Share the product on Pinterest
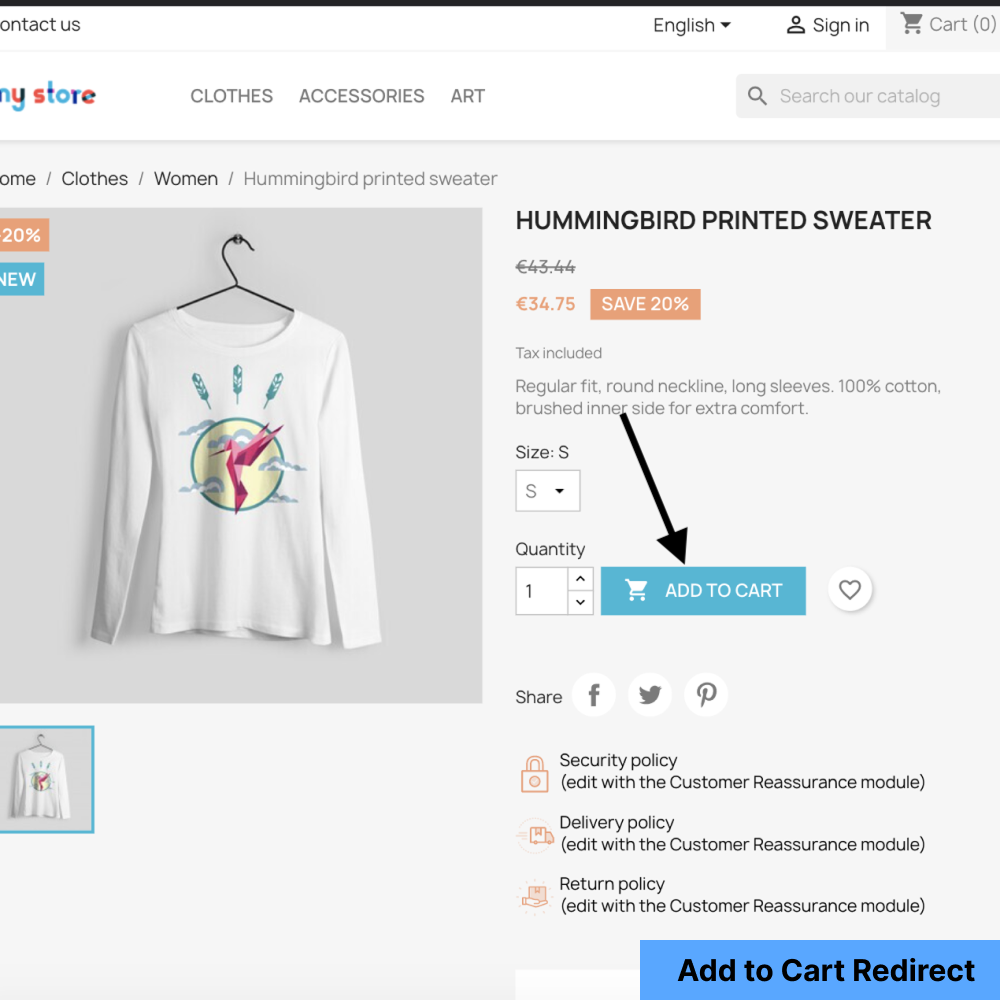The height and width of the screenshot is (1000, 1000). pyautogui.click(x=705, y=694)
